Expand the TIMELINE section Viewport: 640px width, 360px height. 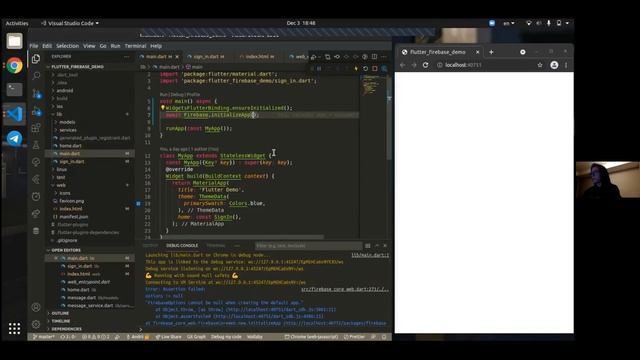coord(60,321)
